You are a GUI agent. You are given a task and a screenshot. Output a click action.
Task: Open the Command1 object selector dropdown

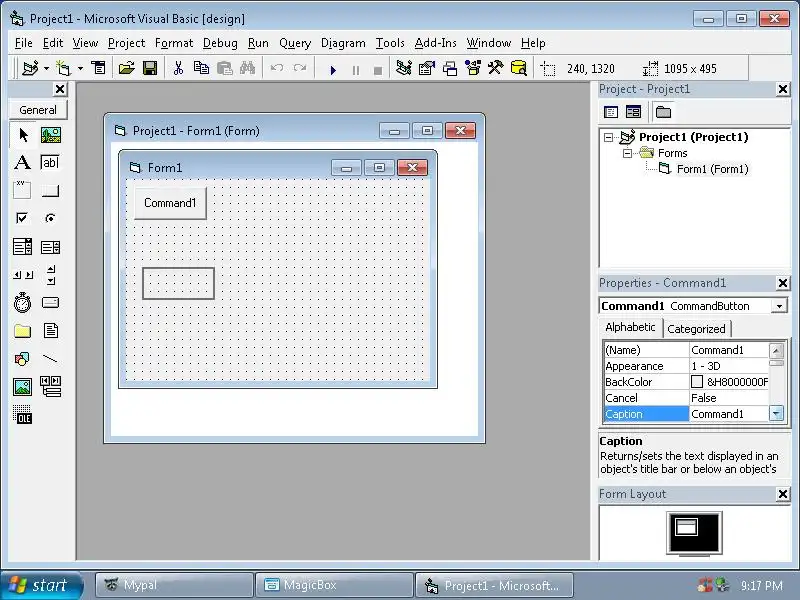click(x=779, y=306)
